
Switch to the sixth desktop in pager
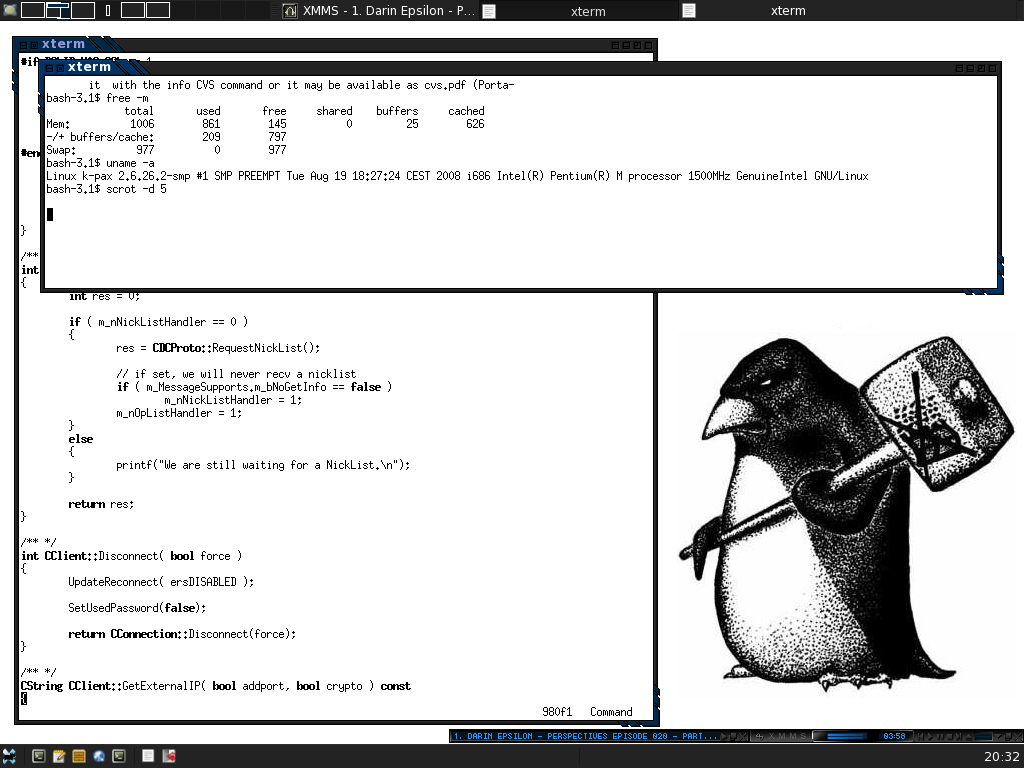[x=157, y=10]
